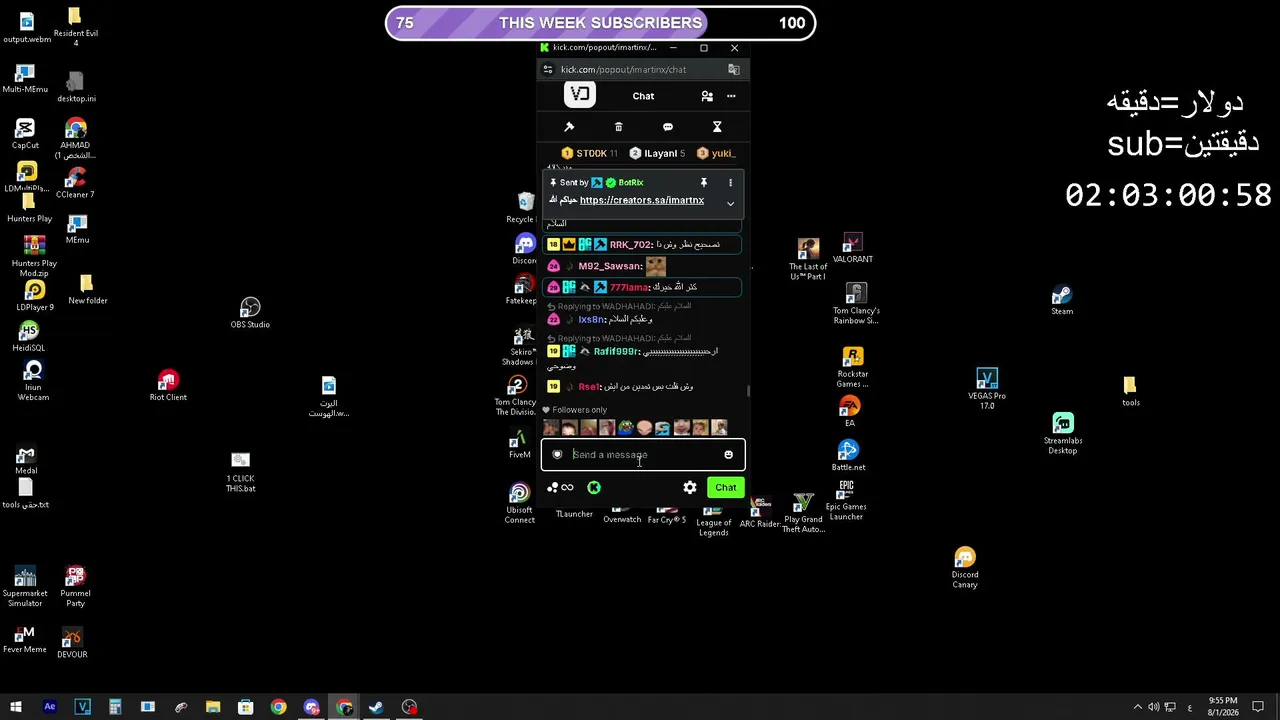This screenshot has height=720, width=1280.
Task: Click username RRK_702 in chat
Action: (x=630, y=245)
